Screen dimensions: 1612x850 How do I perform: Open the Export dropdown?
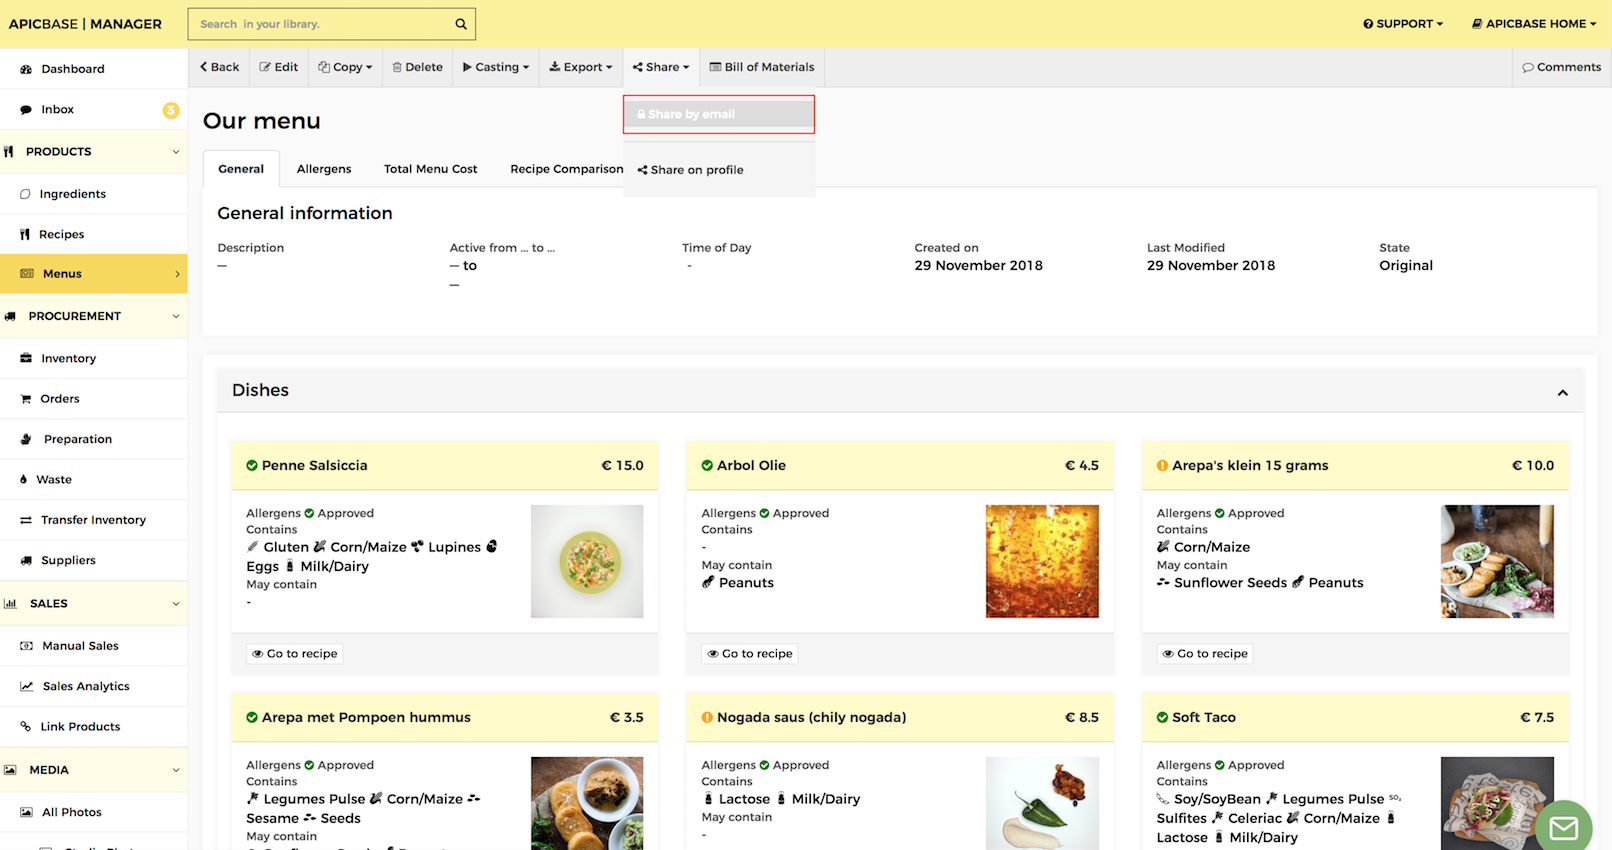[581, 67]
